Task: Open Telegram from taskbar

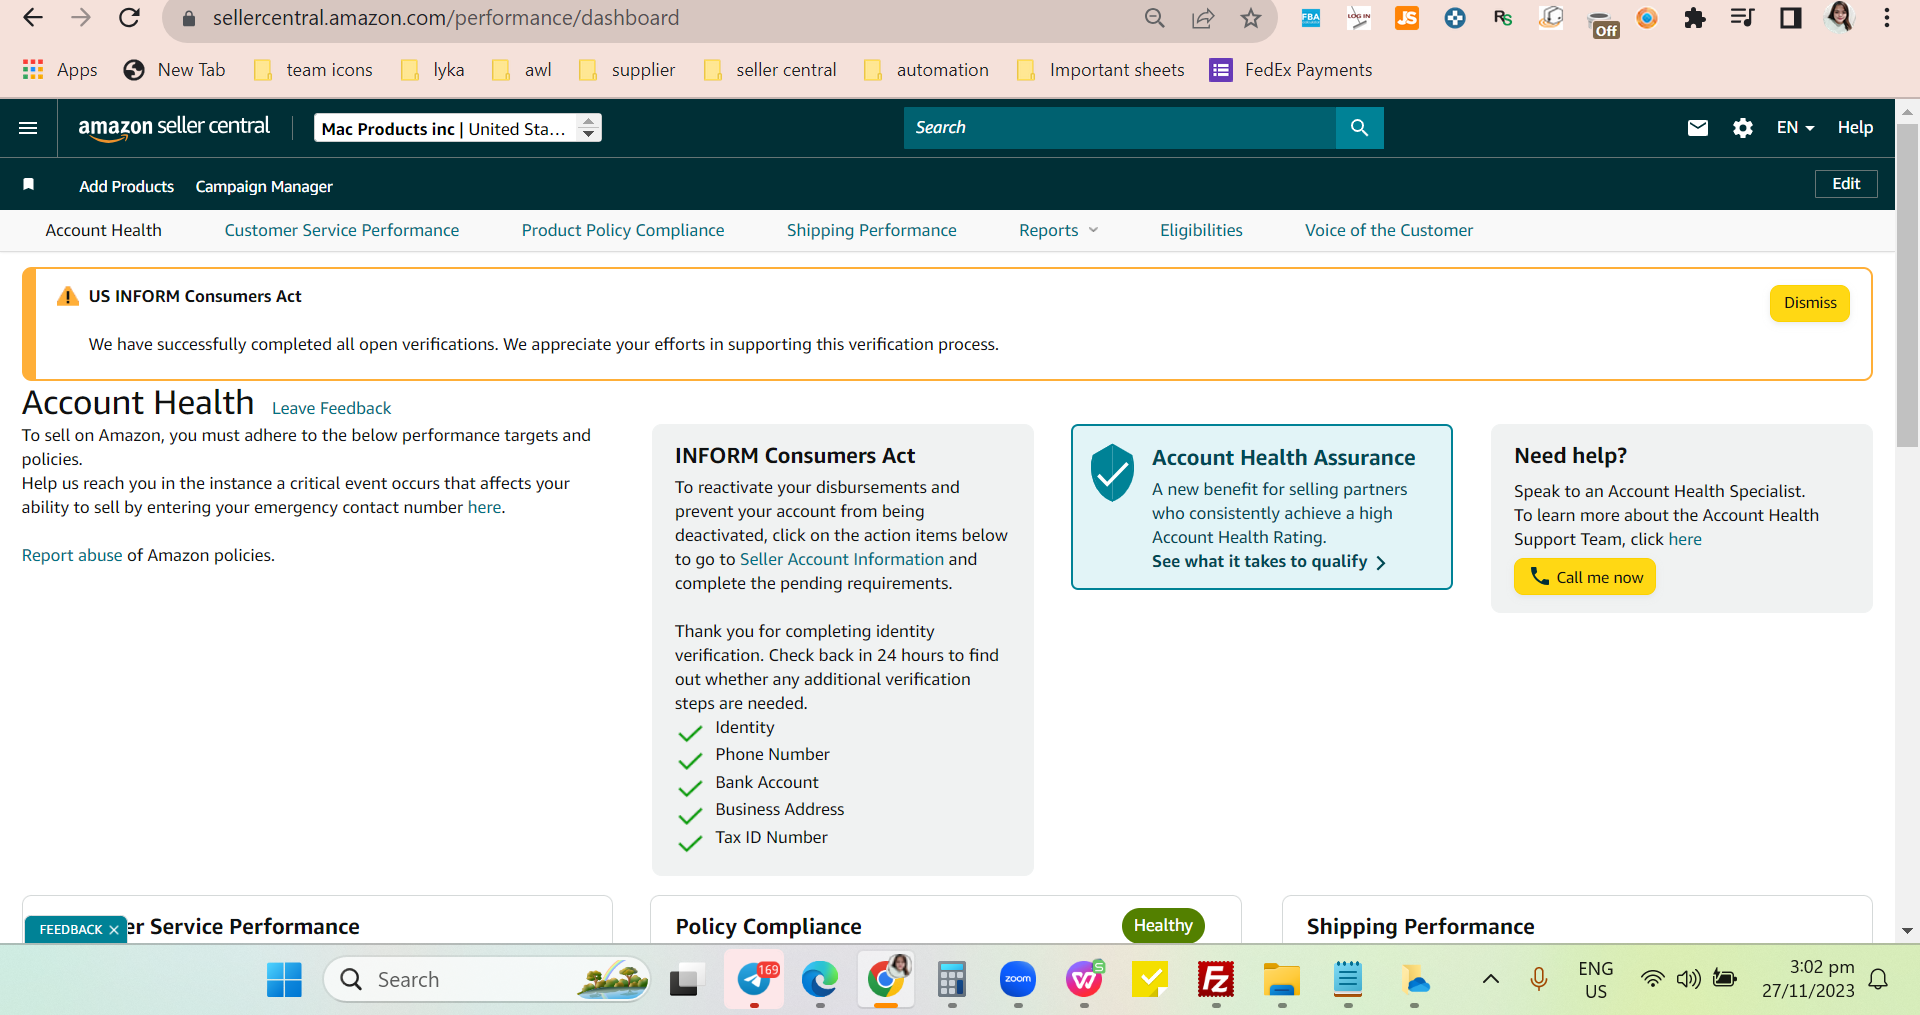Action: 754,980
